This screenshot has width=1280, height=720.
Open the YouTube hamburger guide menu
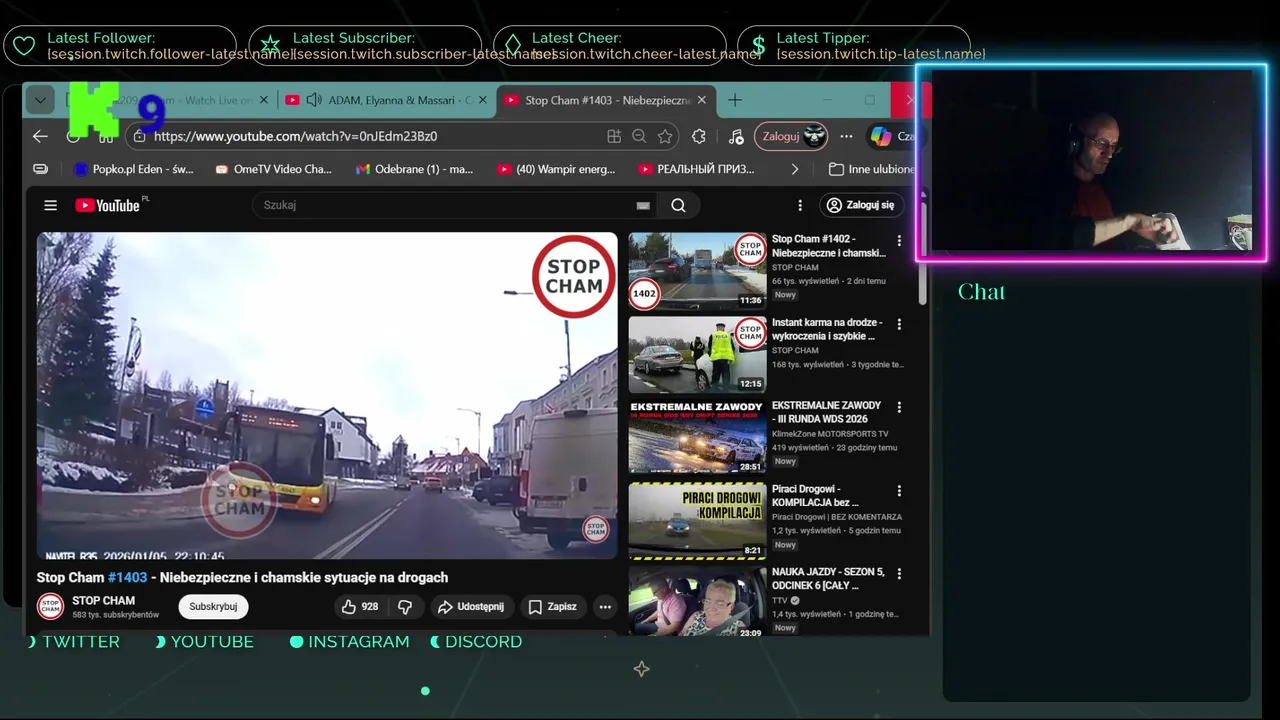click(50, 205)
